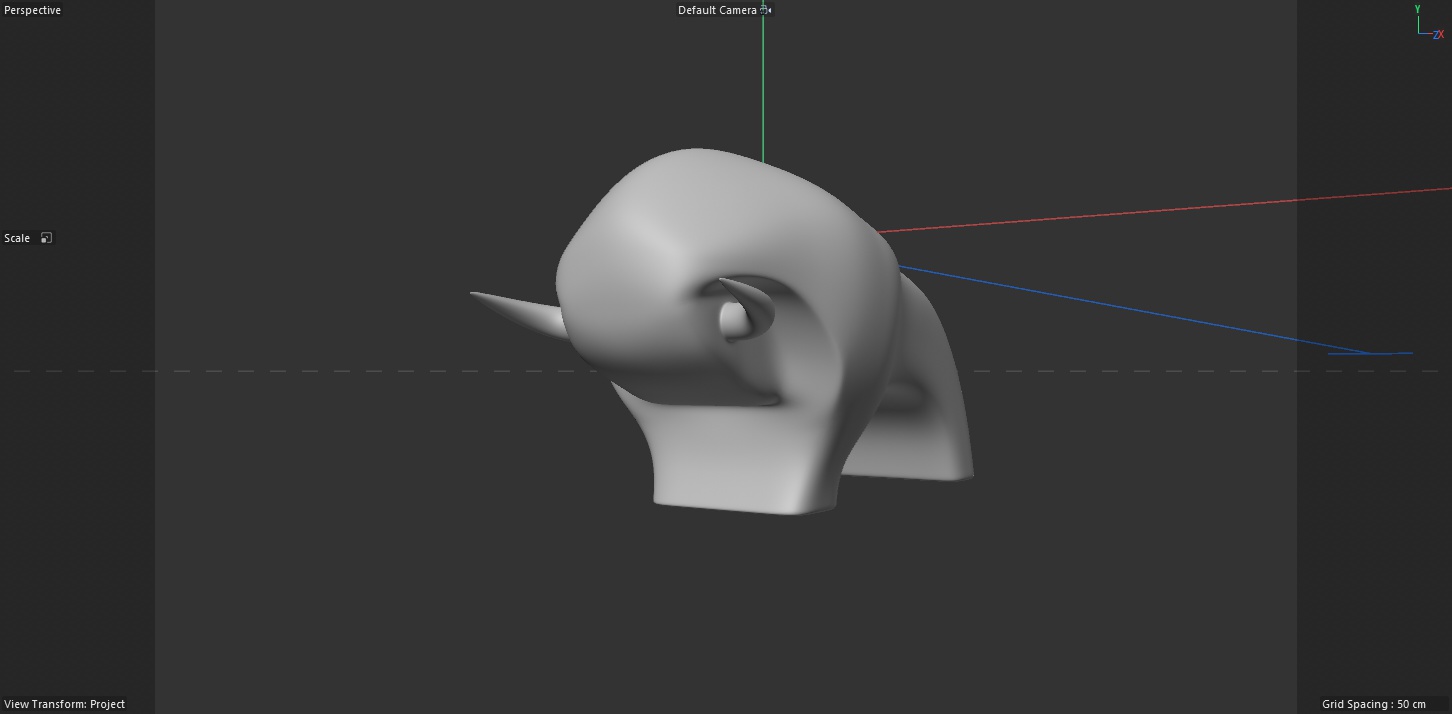The width and height of the screenshot is (1452, 714).
Task: Click the green Y world axis line
Action: pyautogui.click(x=763, y=90)
